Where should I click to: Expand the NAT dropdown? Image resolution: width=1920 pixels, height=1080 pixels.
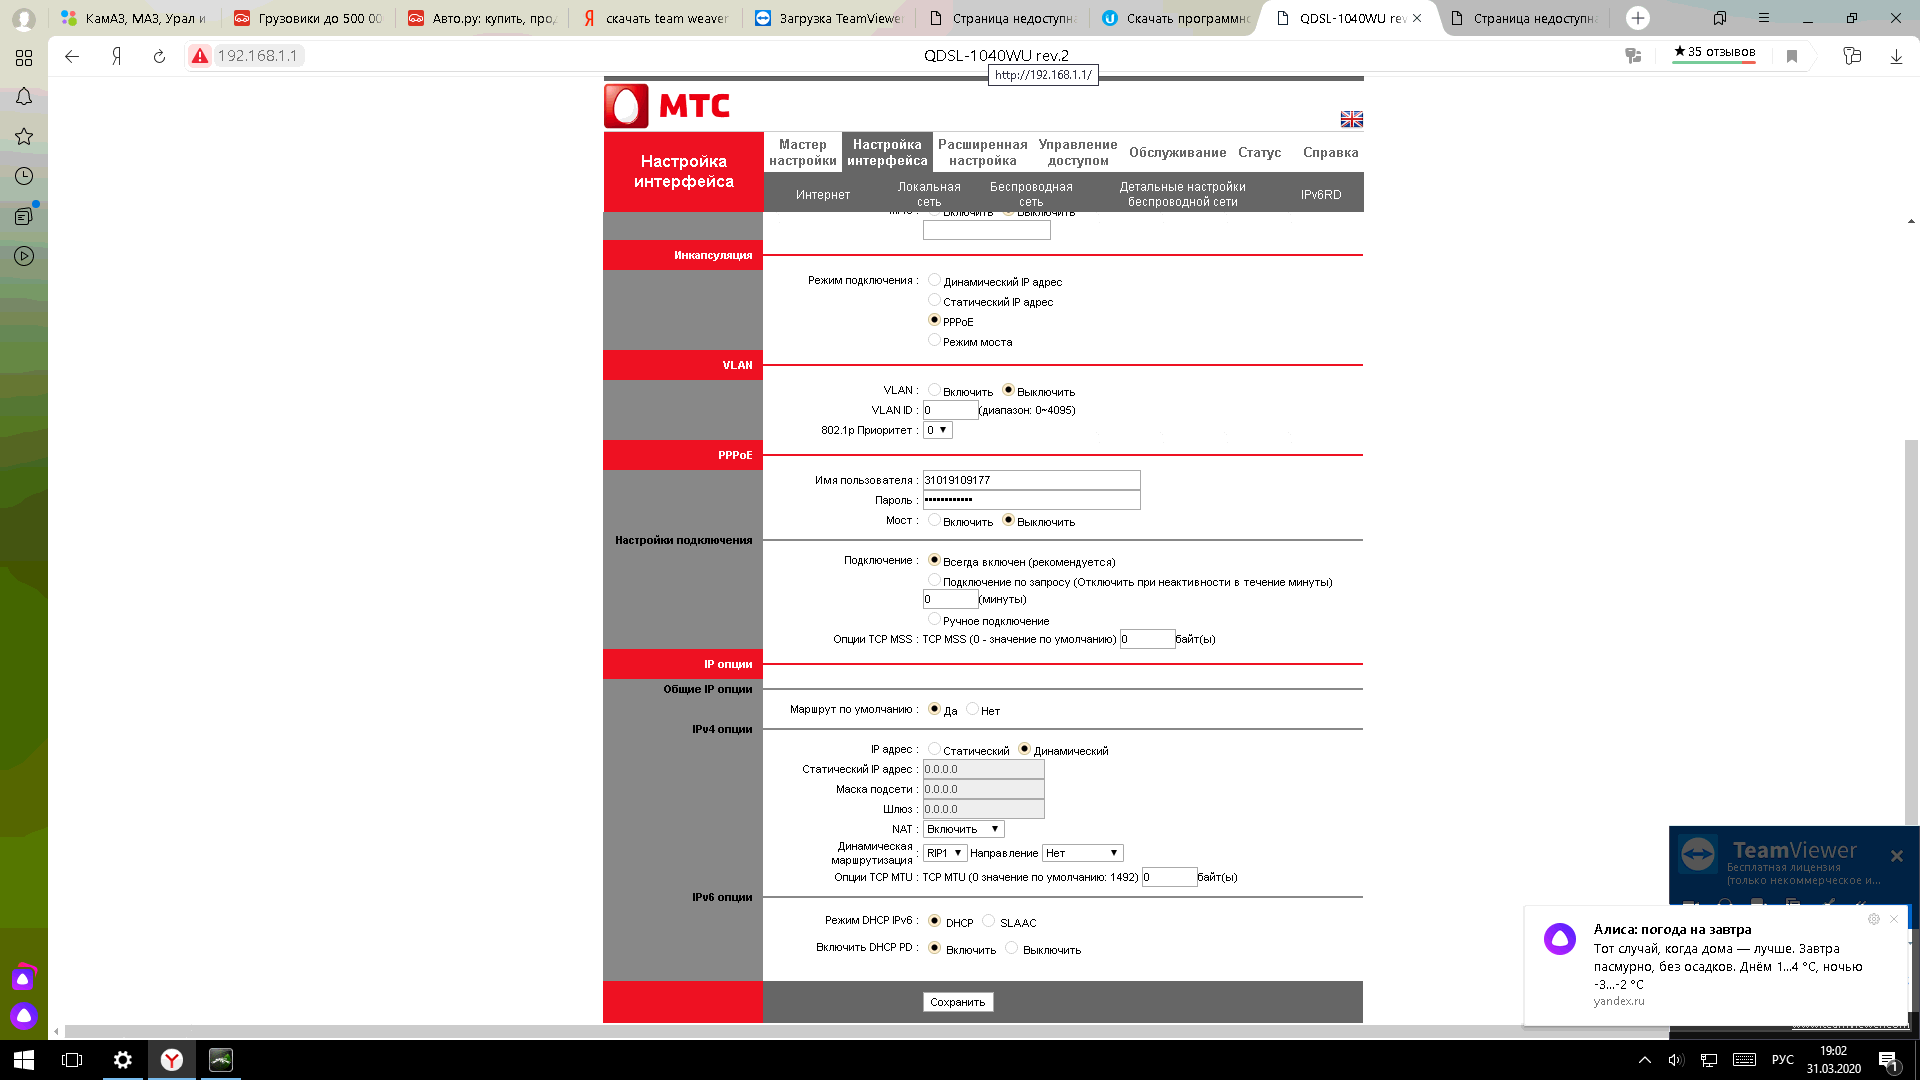[963, 829]
